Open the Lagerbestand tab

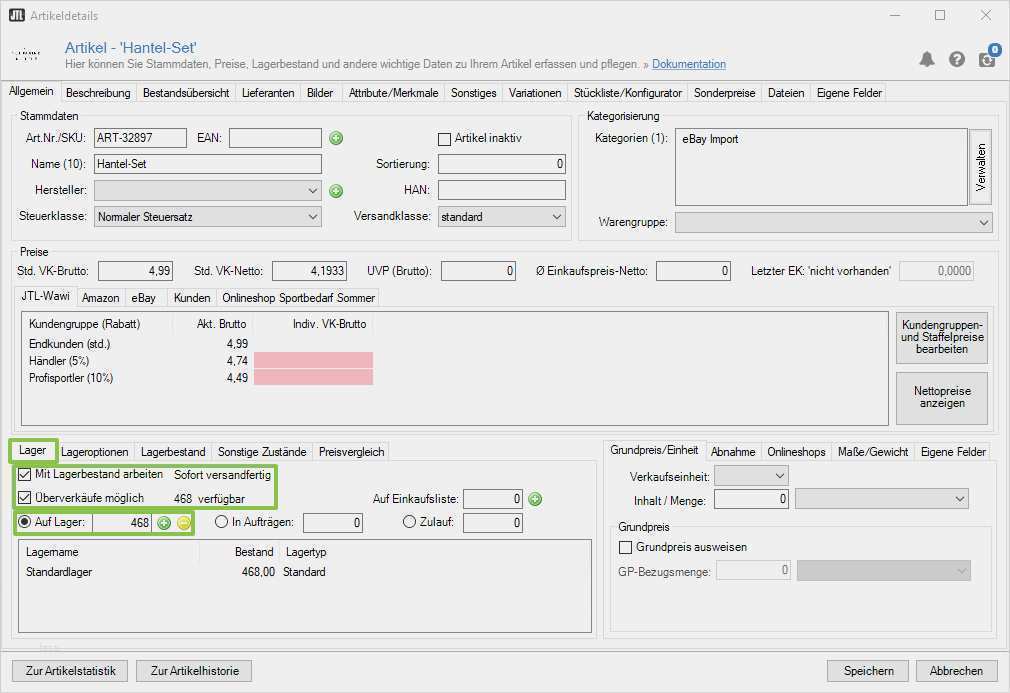tap(173, 451)
